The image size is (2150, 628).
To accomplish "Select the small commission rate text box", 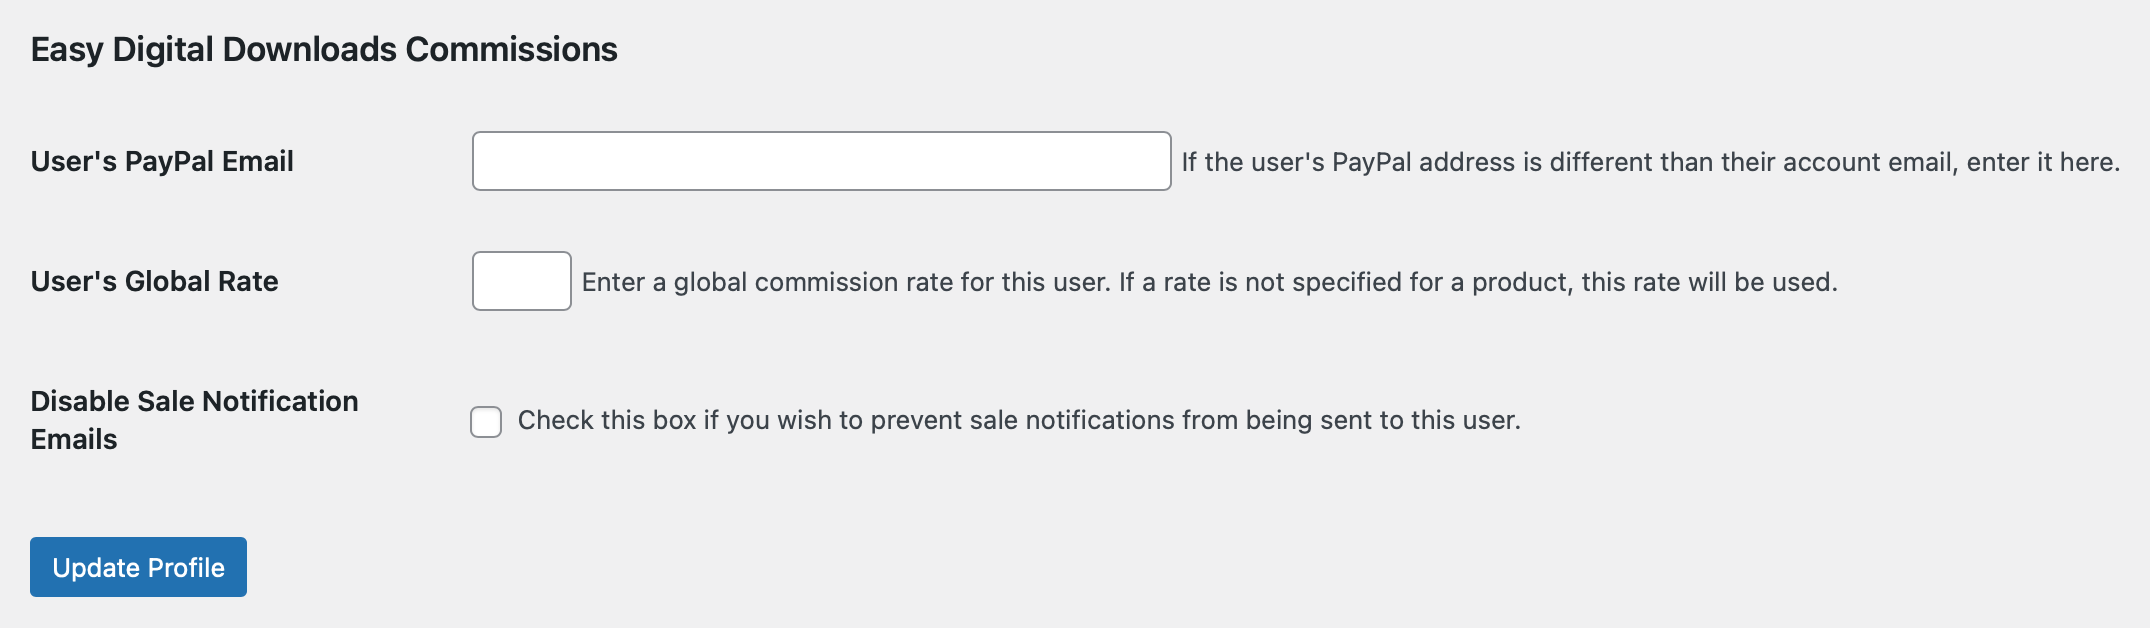I will [x=521, y=281].
